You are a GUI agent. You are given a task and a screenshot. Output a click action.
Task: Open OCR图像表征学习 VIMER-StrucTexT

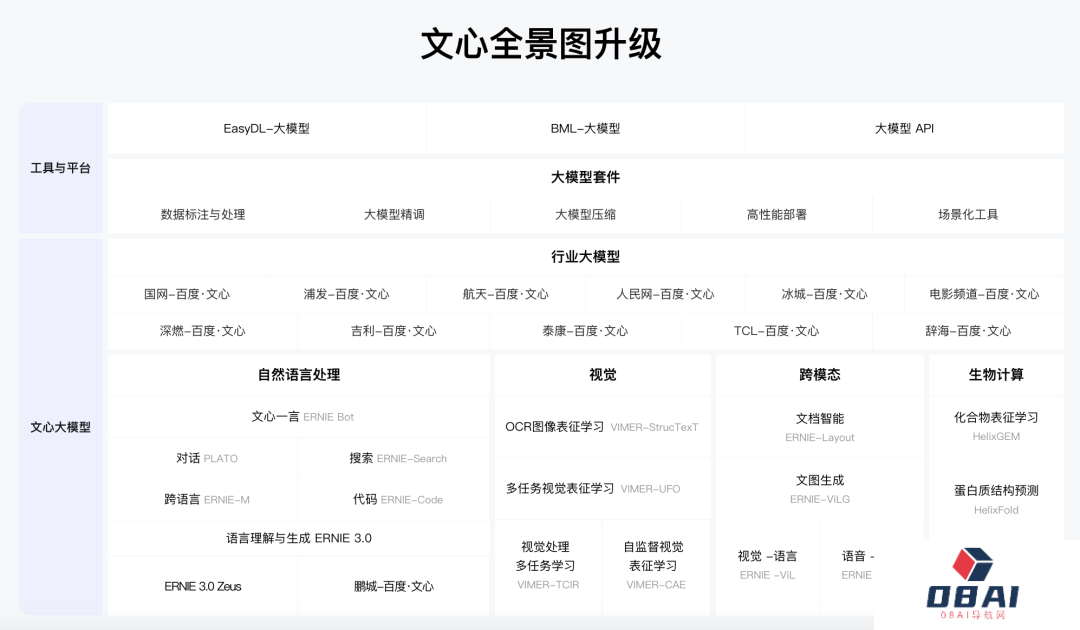[x=602, y=427]
